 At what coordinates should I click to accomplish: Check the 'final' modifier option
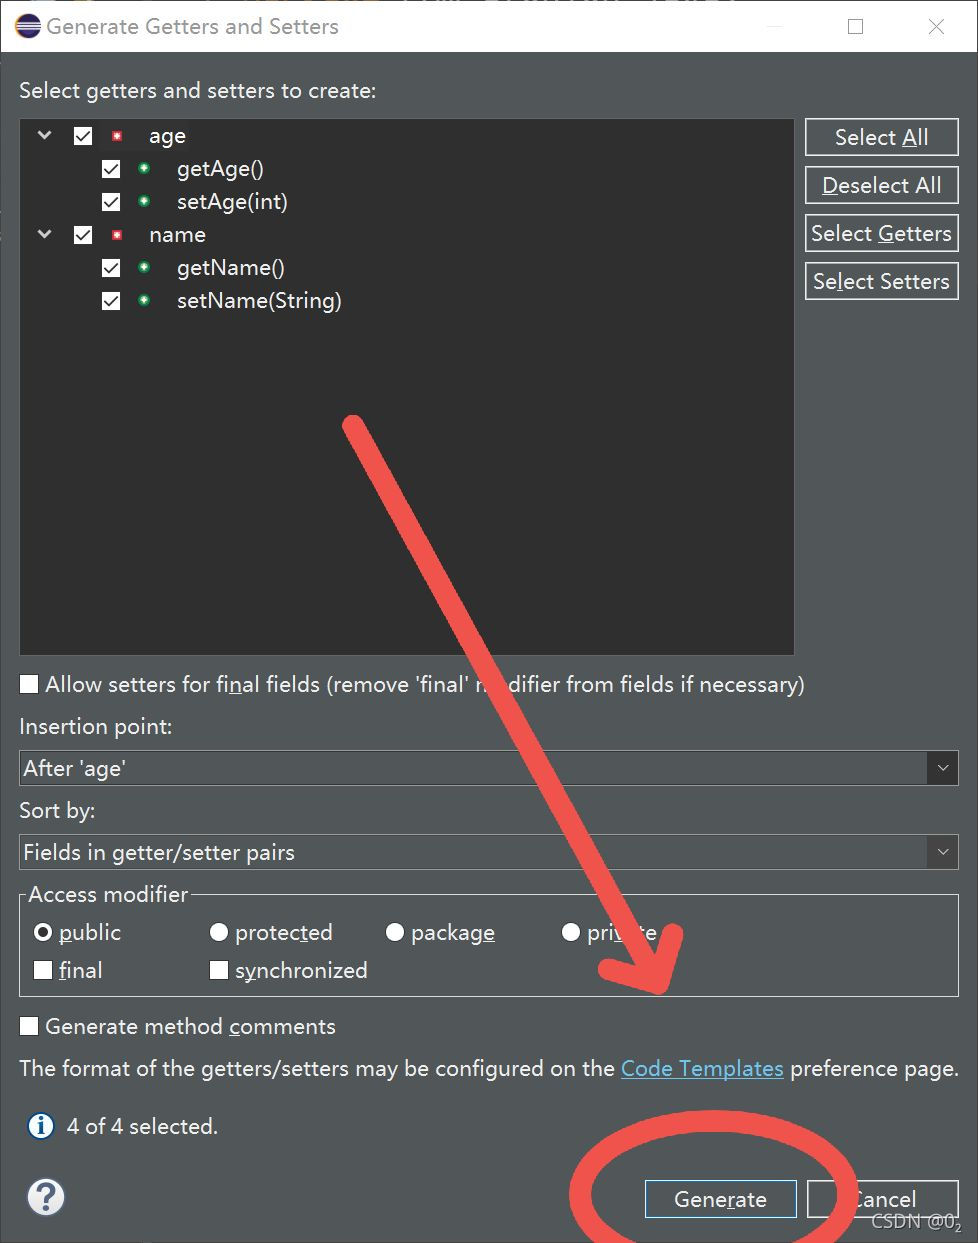click(x=42, y=969)
